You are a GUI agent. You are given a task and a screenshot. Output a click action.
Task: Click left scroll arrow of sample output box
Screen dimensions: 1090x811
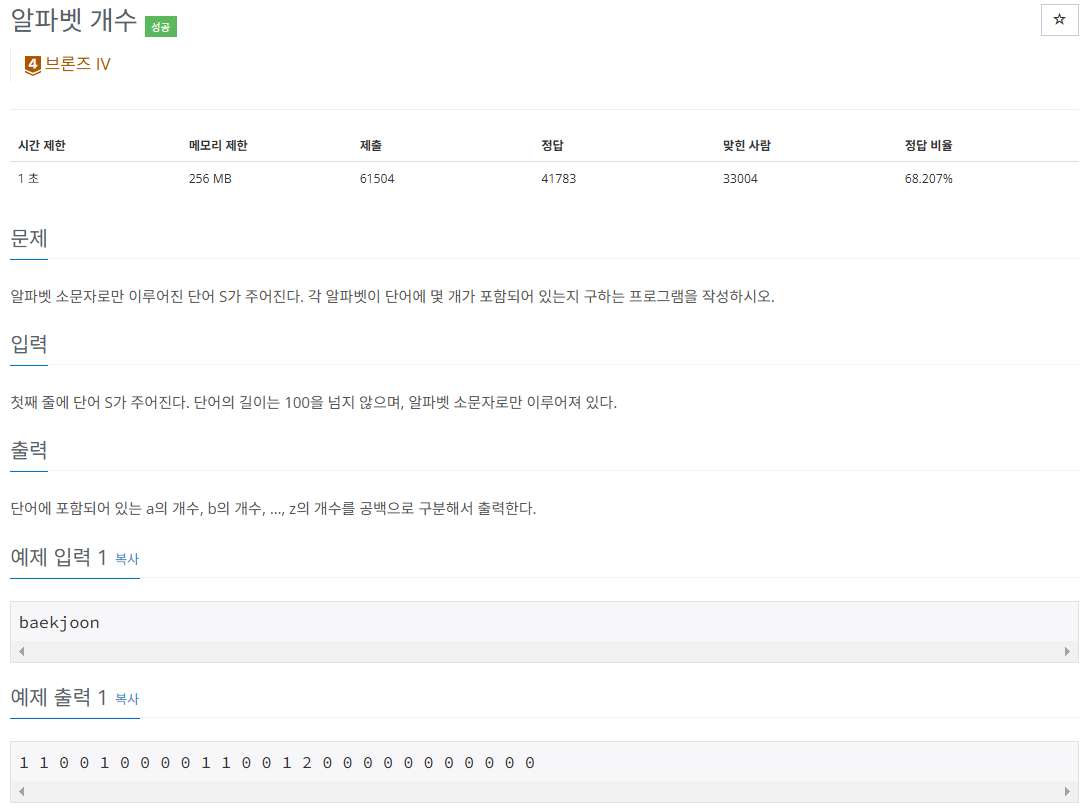click(22, 792)
